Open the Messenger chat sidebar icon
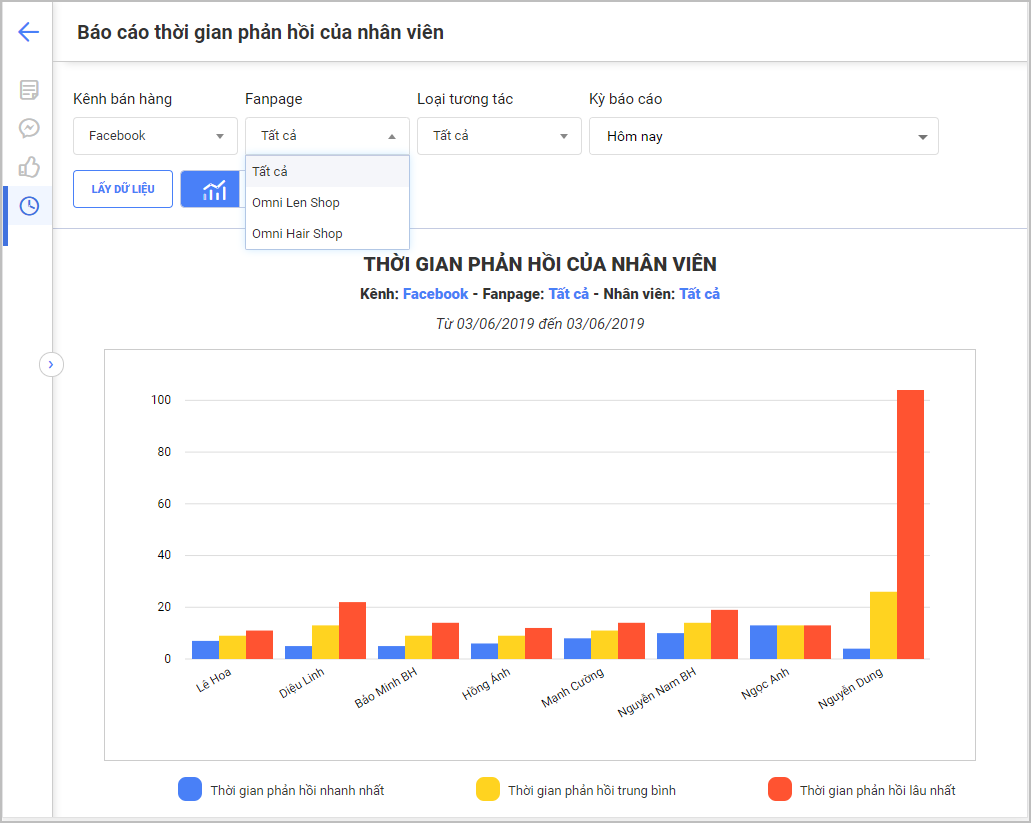The width and height of the screenshot is (1031, 823). (x=29, y=128)
